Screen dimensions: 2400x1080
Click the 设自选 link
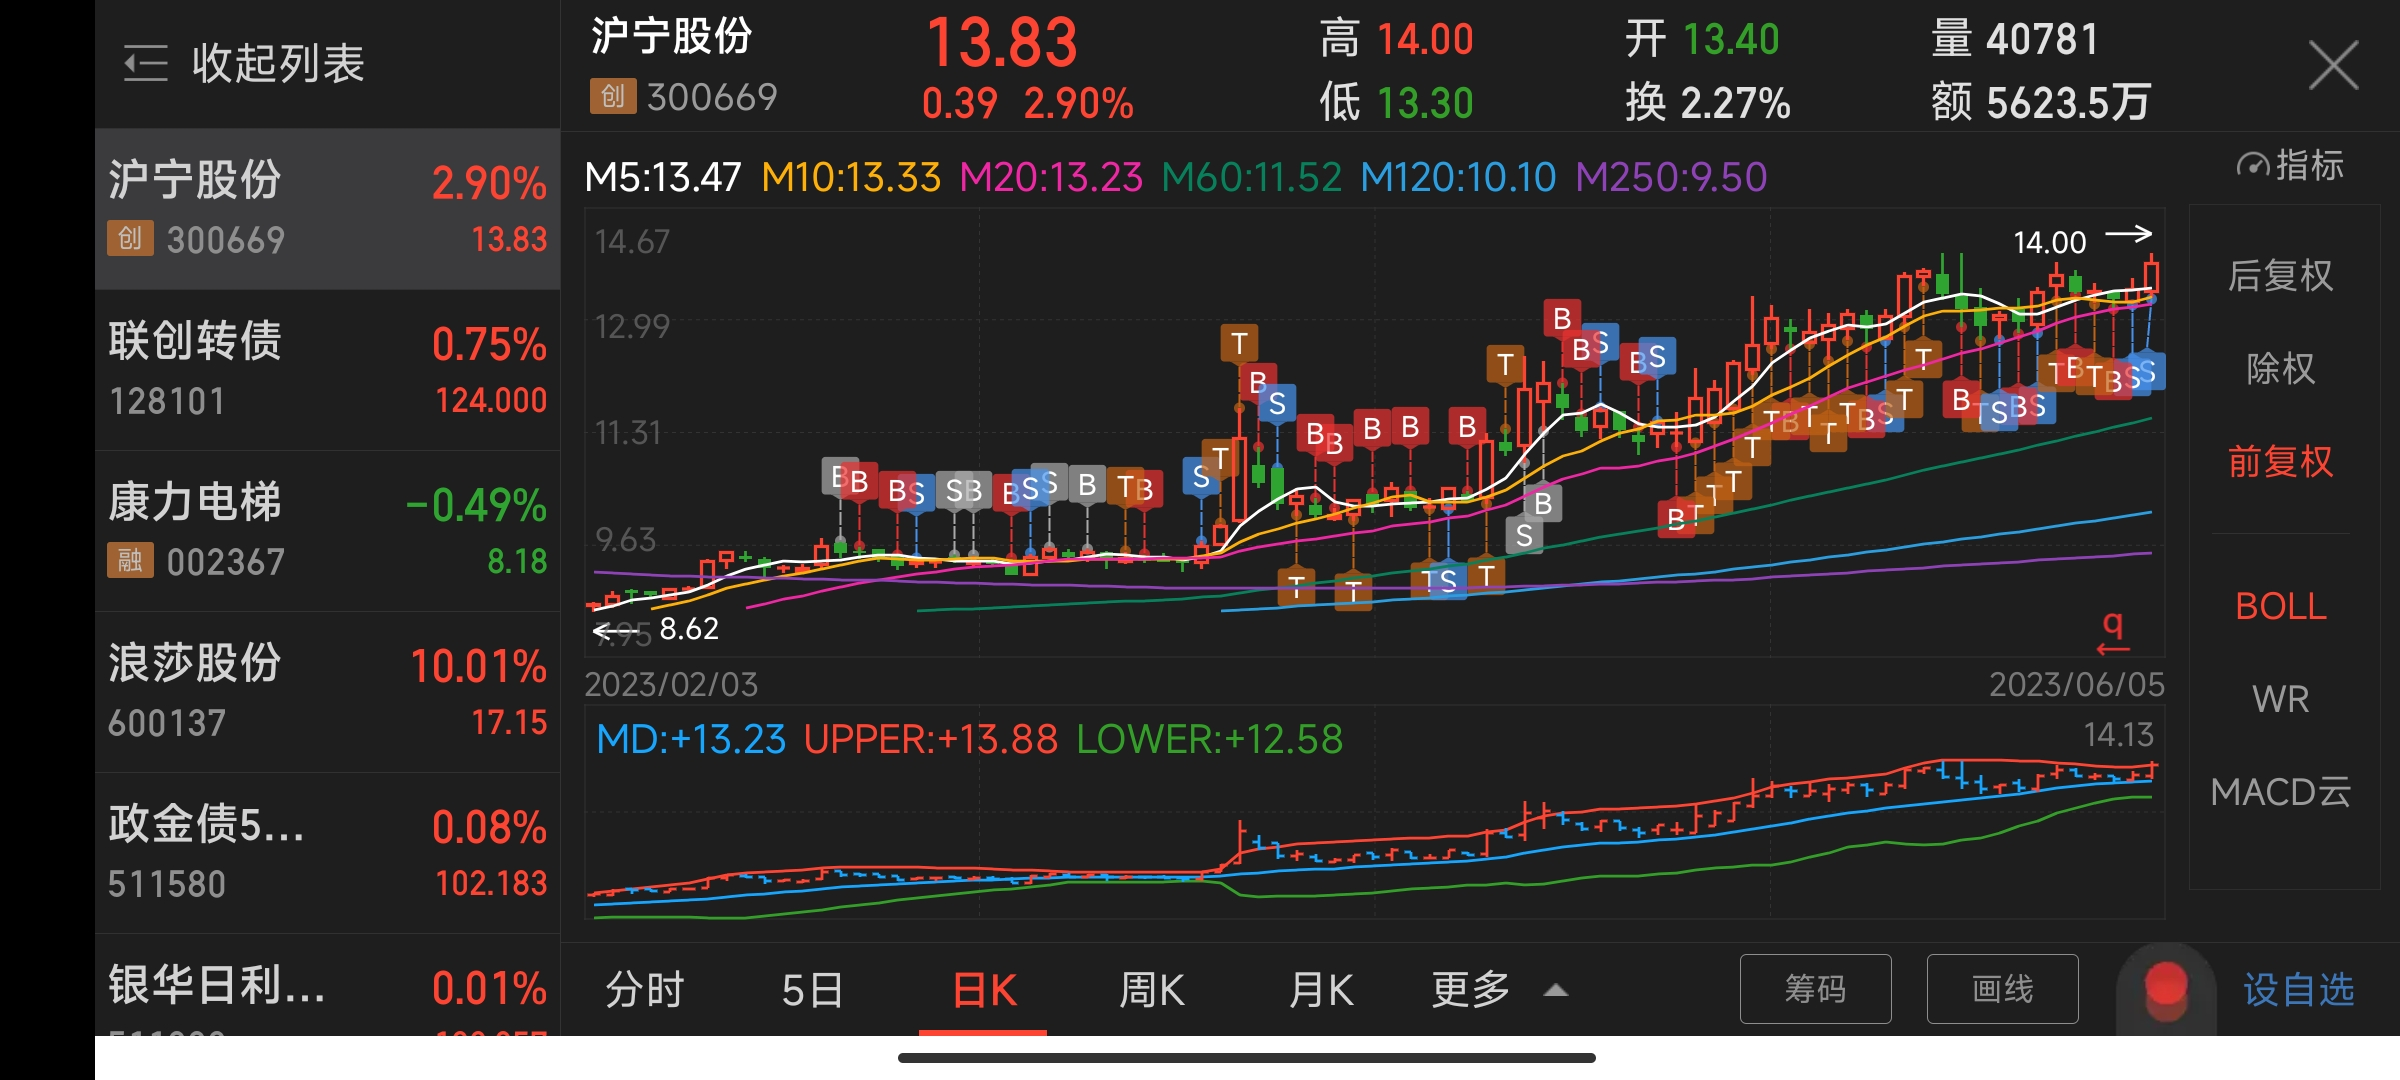[x=2298, y=990]
